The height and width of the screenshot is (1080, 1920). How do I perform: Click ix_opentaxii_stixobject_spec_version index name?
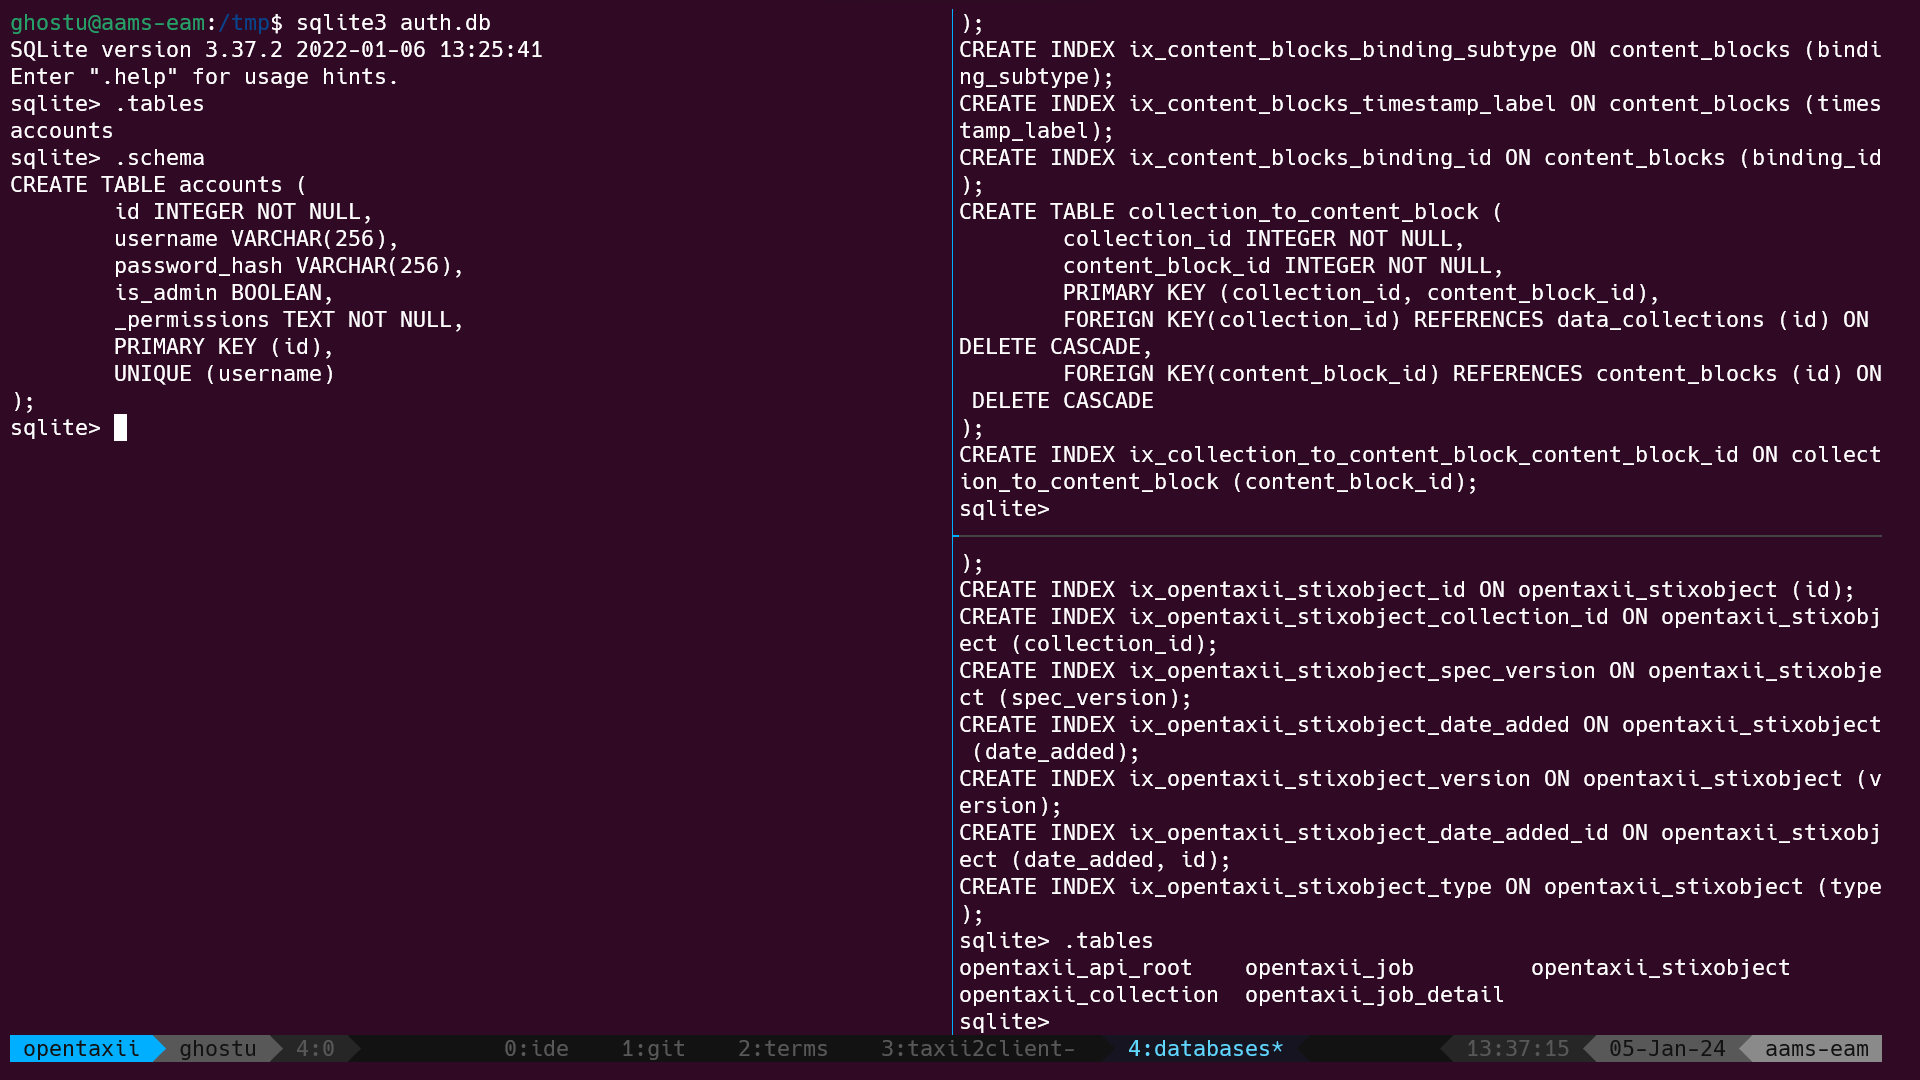click(1361, 671)
